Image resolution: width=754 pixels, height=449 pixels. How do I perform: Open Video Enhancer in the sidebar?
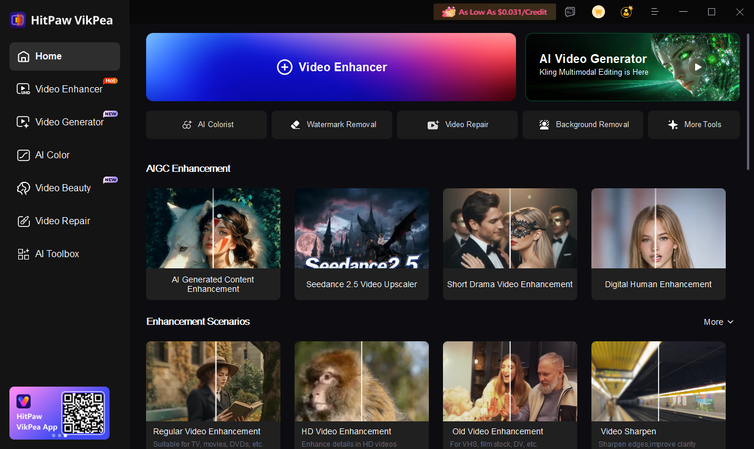click(x=64, y=89)
